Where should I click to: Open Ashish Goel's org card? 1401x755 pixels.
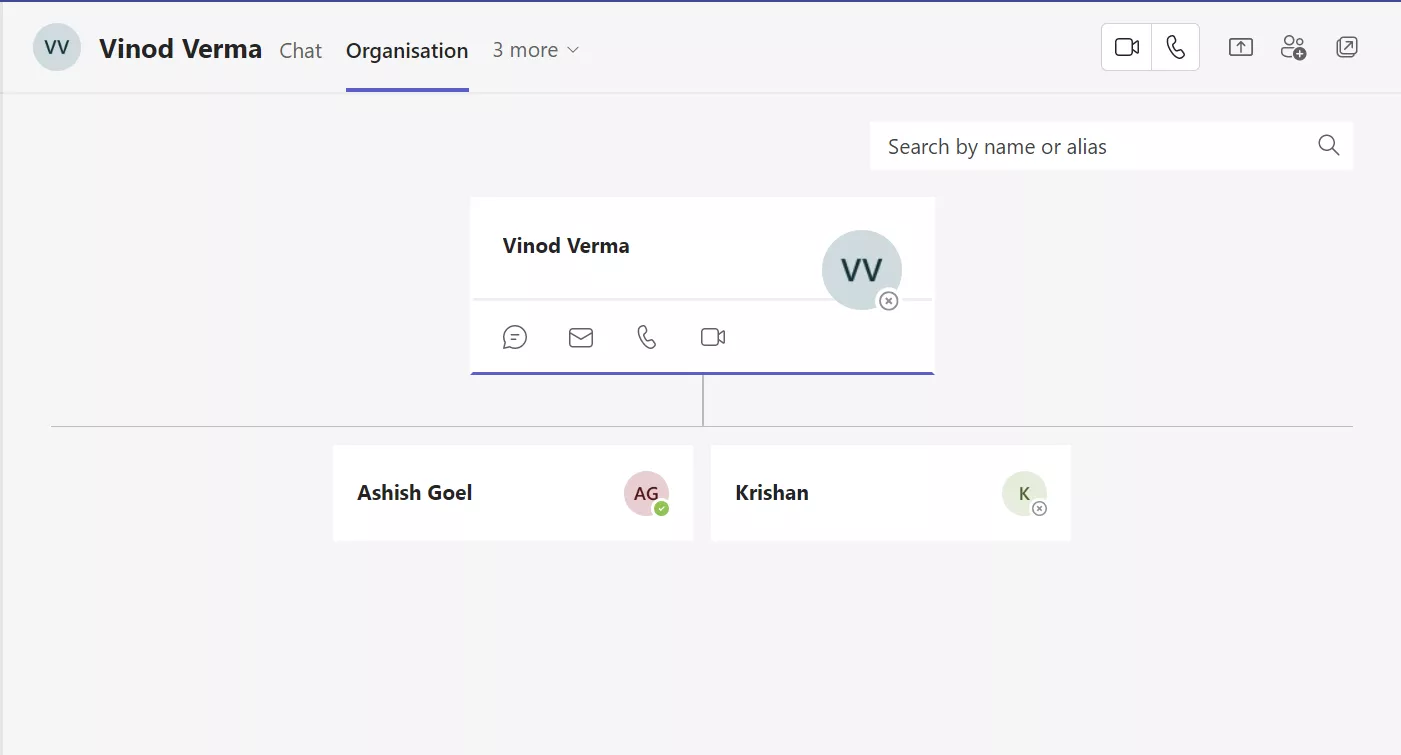[x=513, y=493]
